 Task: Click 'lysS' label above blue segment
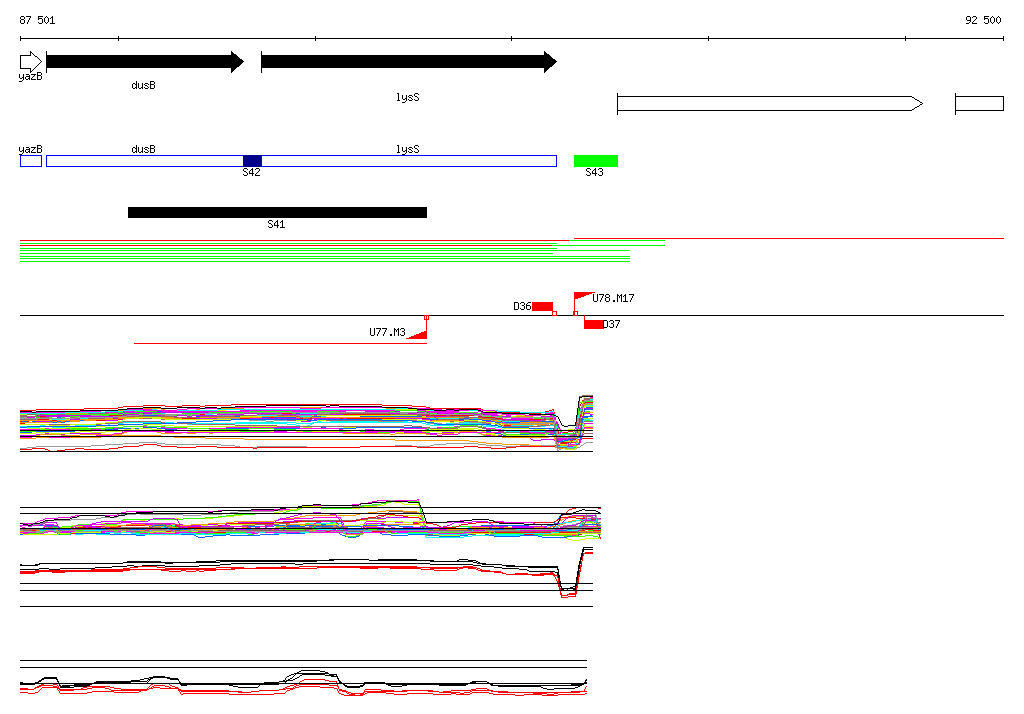click(408, 150)
